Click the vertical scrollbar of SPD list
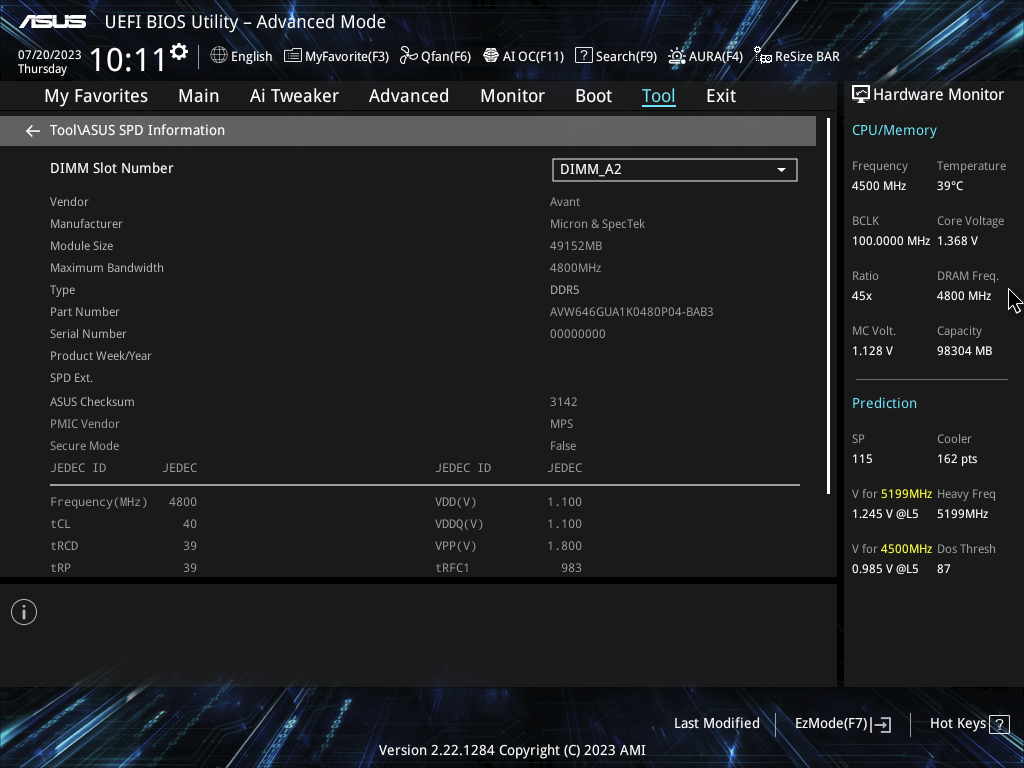Image resolution: width=1024 pixels, height=768 pixels. (828, 306)
